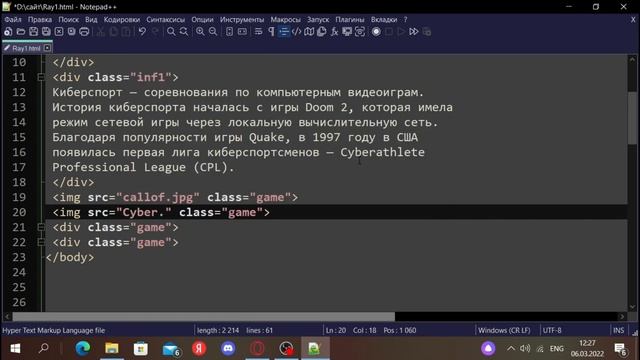The height and width of the screenshot is (360, 640).
Task: Click the ENG language indicator in tray
Action: tap(557, 349)
